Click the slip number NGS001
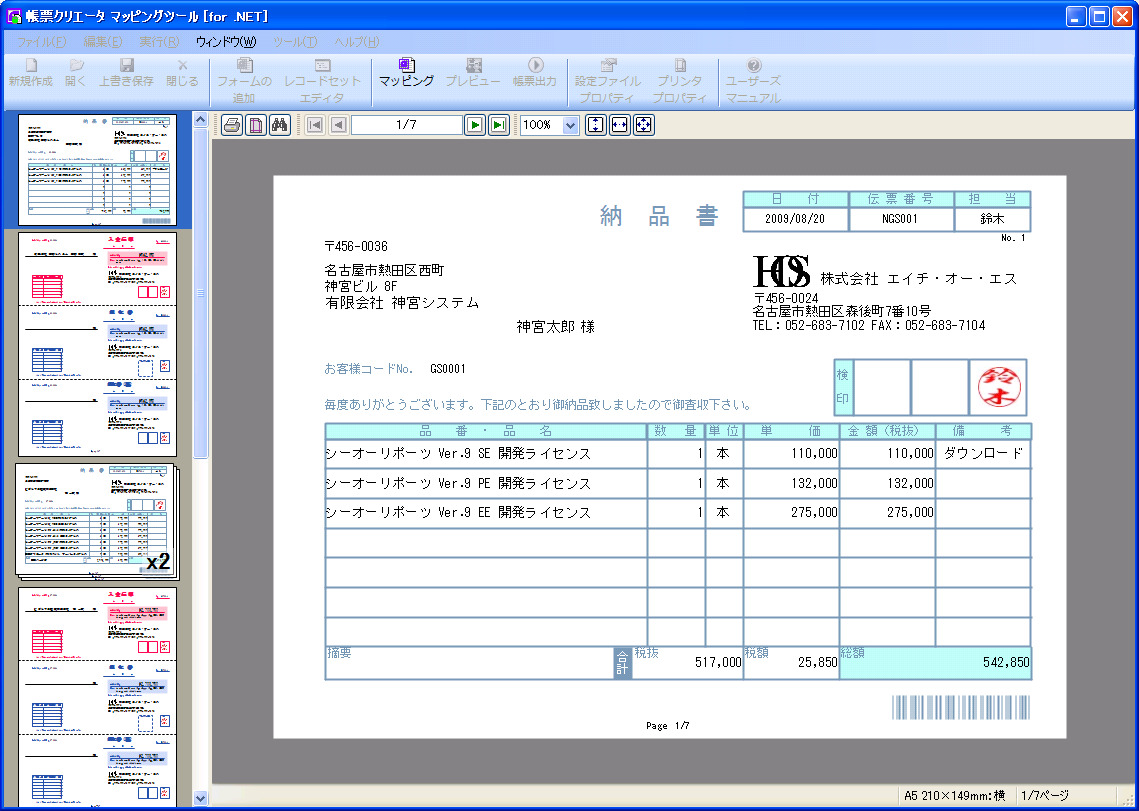 (900, 219)
